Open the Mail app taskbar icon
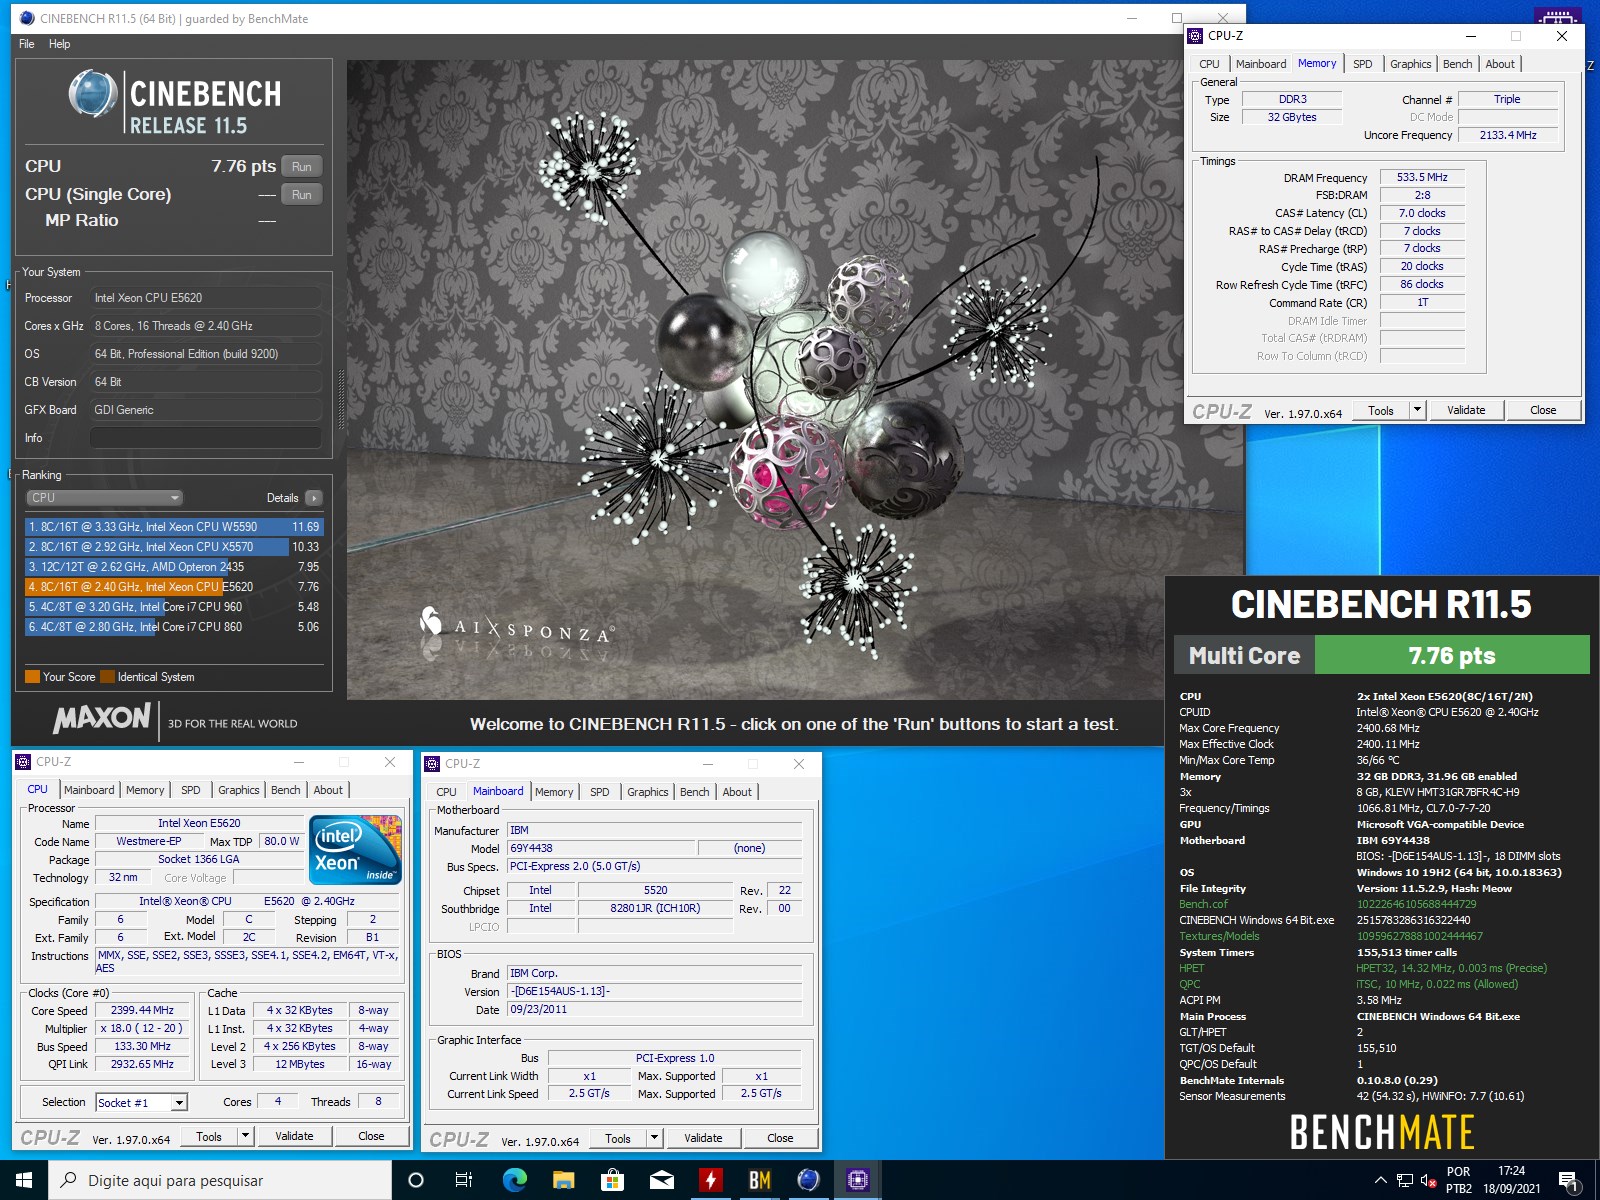1600x1200 pixels. (662, 1180)
